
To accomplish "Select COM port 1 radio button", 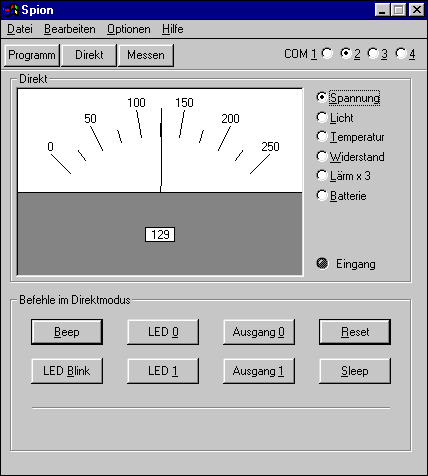I will tap(327, 53).
